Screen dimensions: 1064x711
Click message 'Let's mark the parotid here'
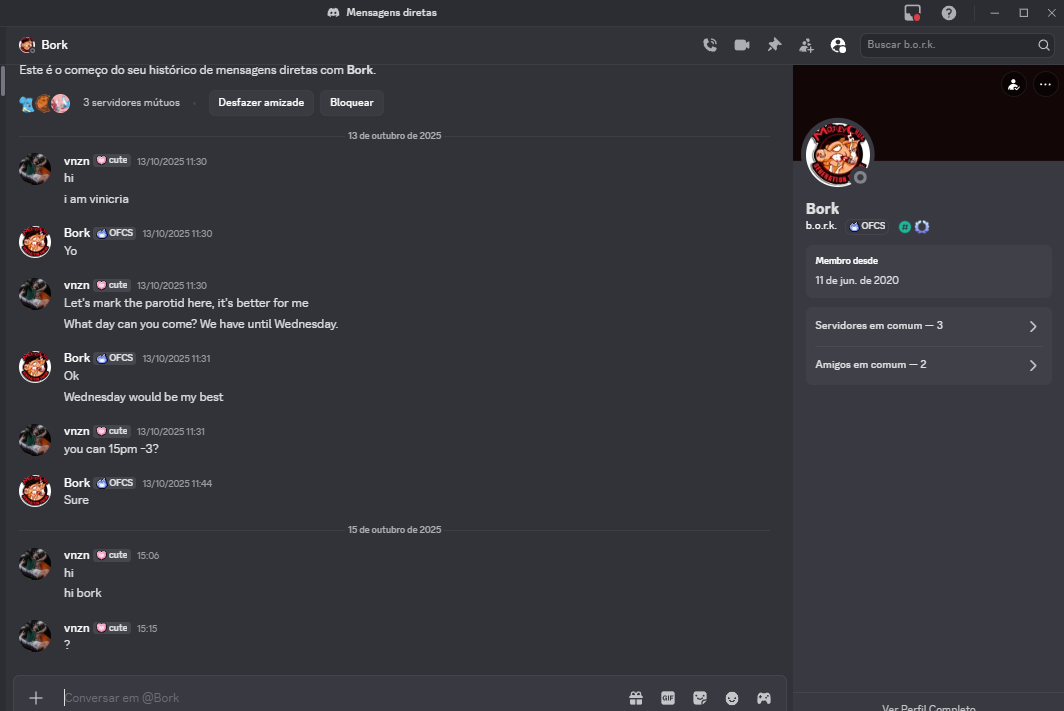tap(186, 303)
